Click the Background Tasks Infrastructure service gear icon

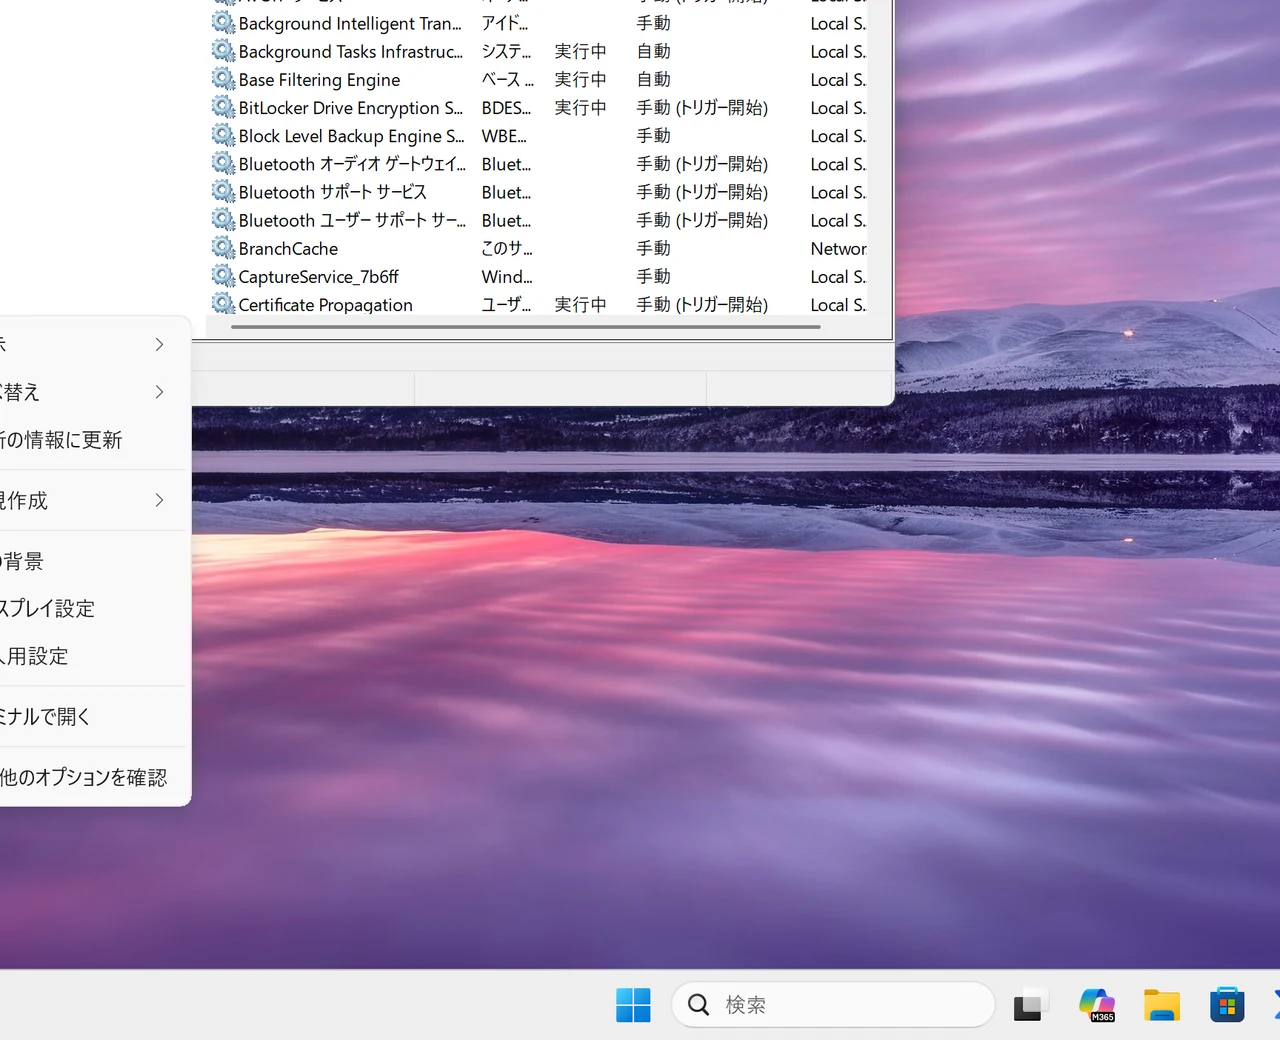223,50
